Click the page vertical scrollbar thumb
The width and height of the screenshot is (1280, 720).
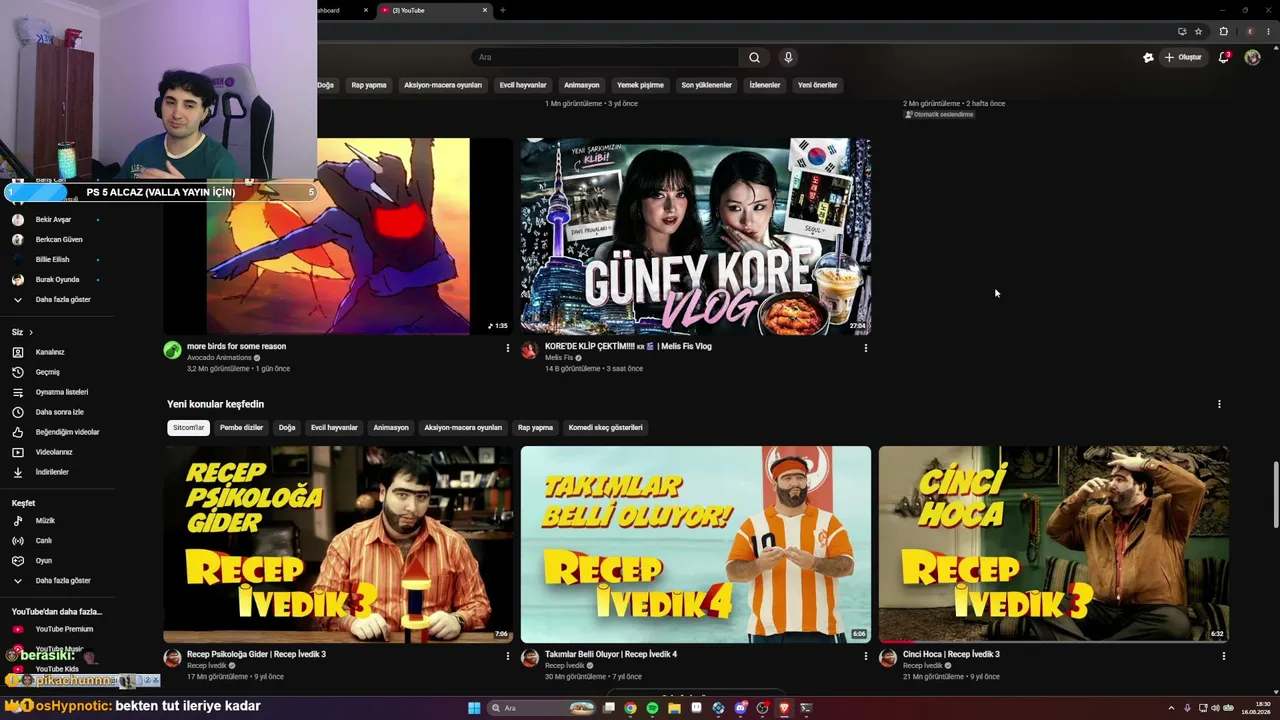[1274, 495]
